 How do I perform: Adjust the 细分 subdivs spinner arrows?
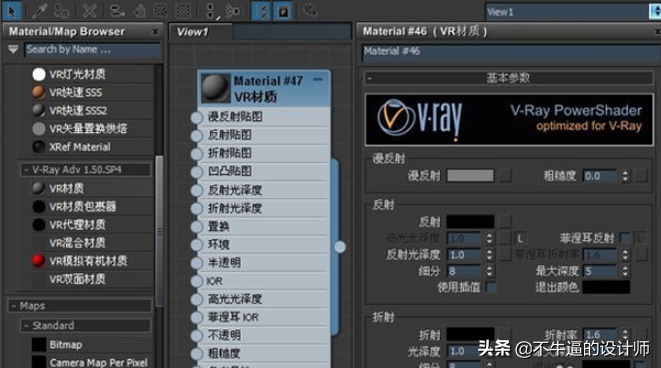click(x=489, y=271)
